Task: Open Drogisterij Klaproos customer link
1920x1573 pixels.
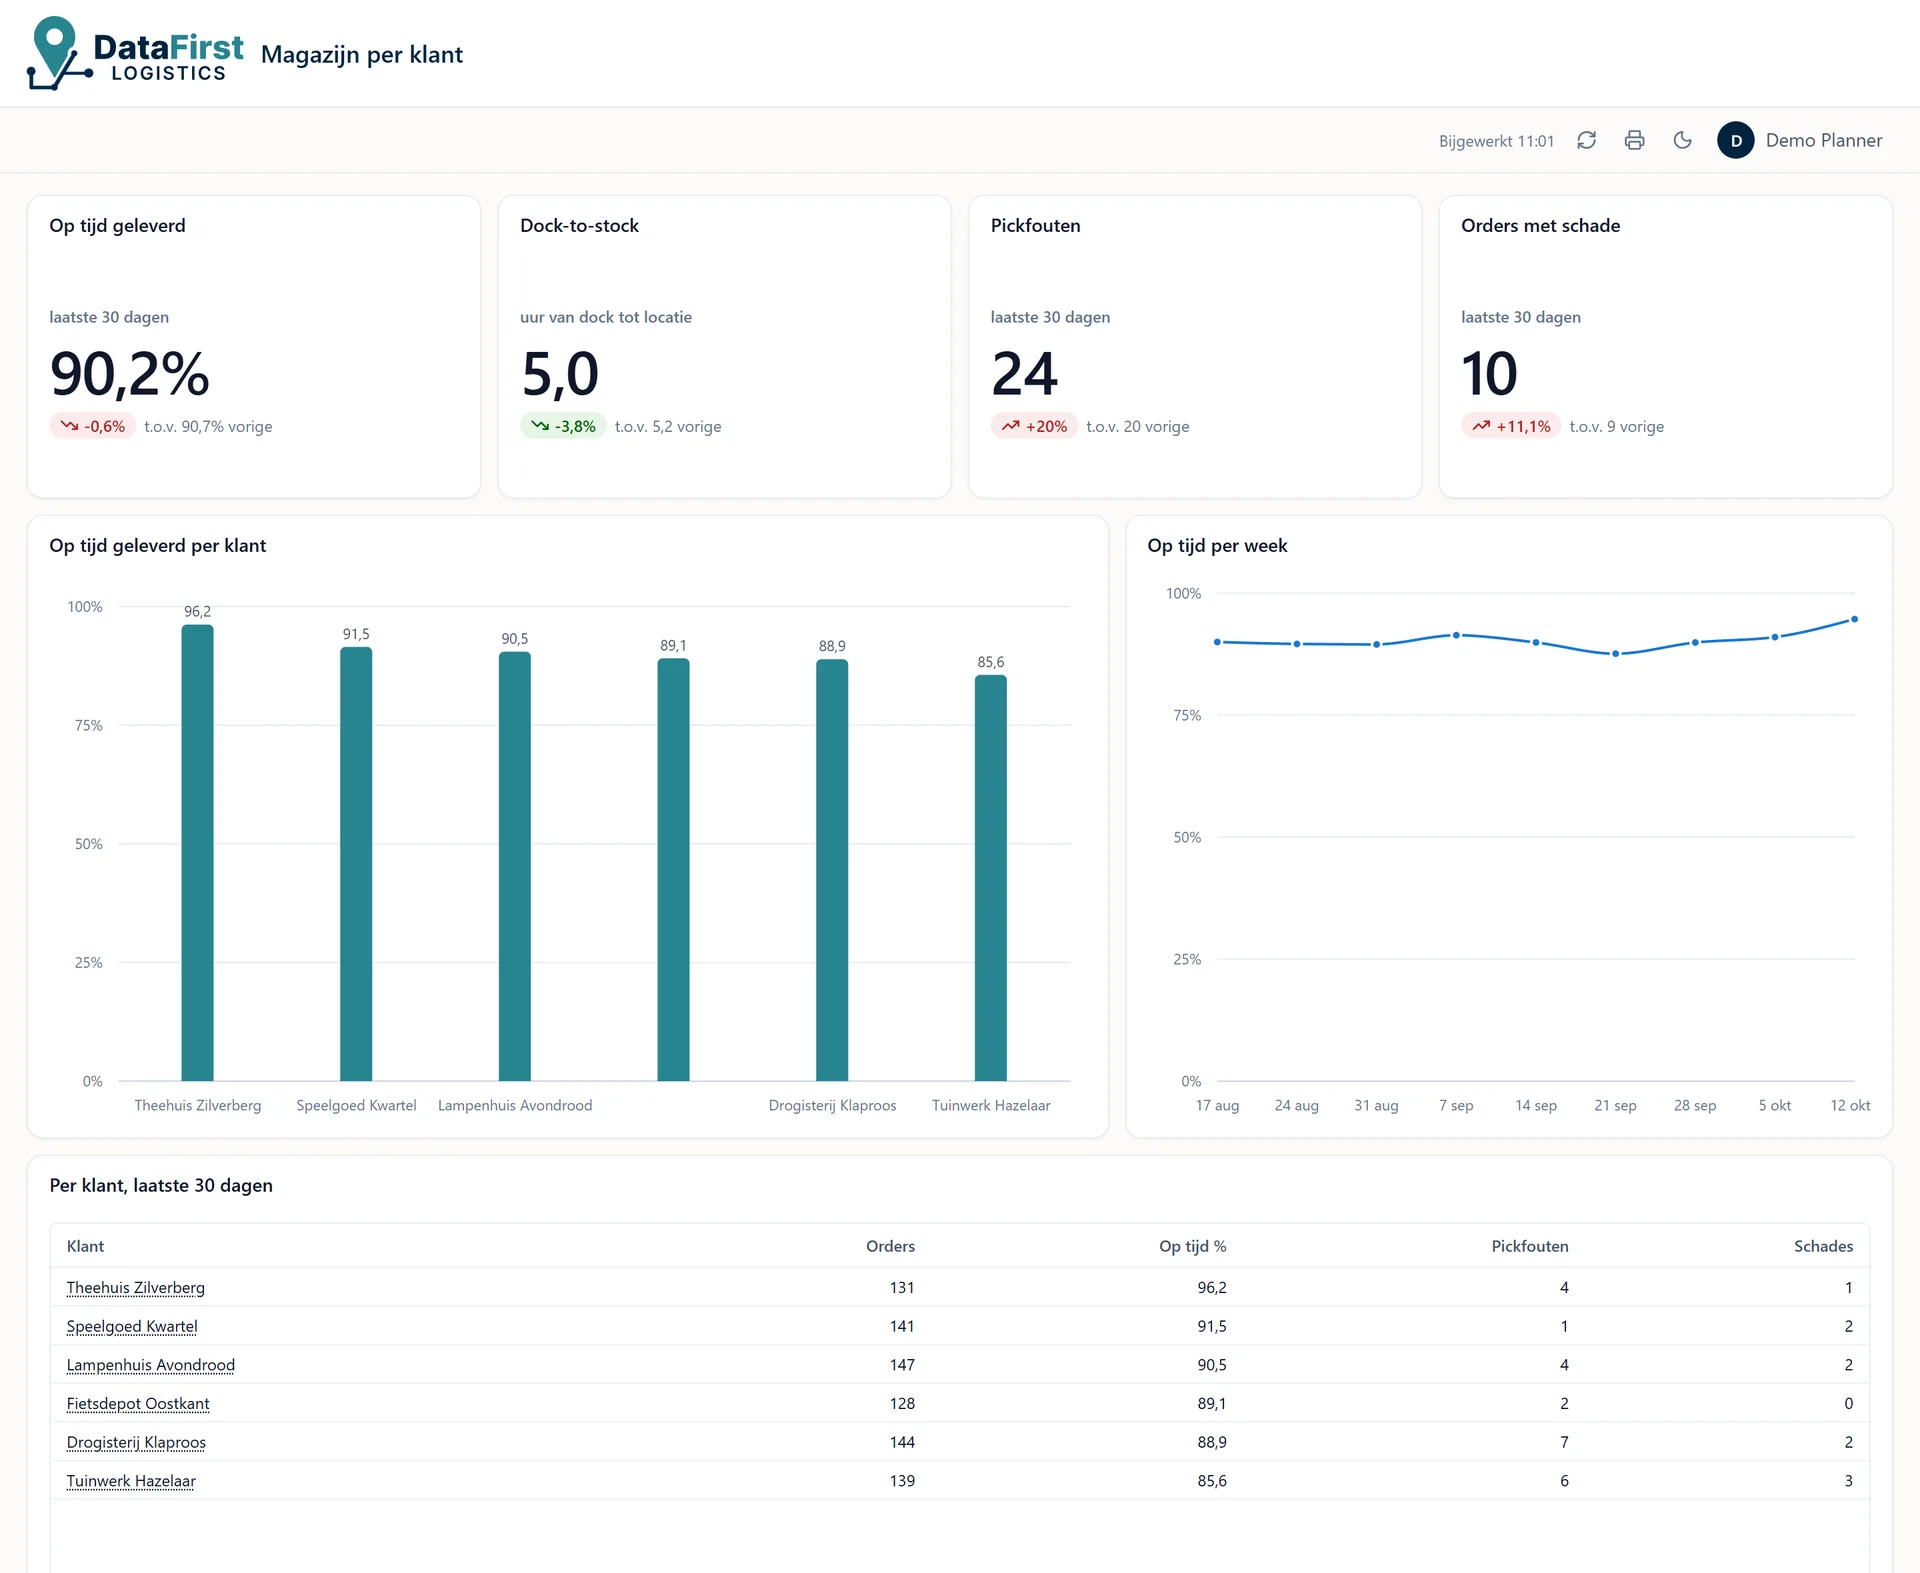Action: pos(136,1442)
